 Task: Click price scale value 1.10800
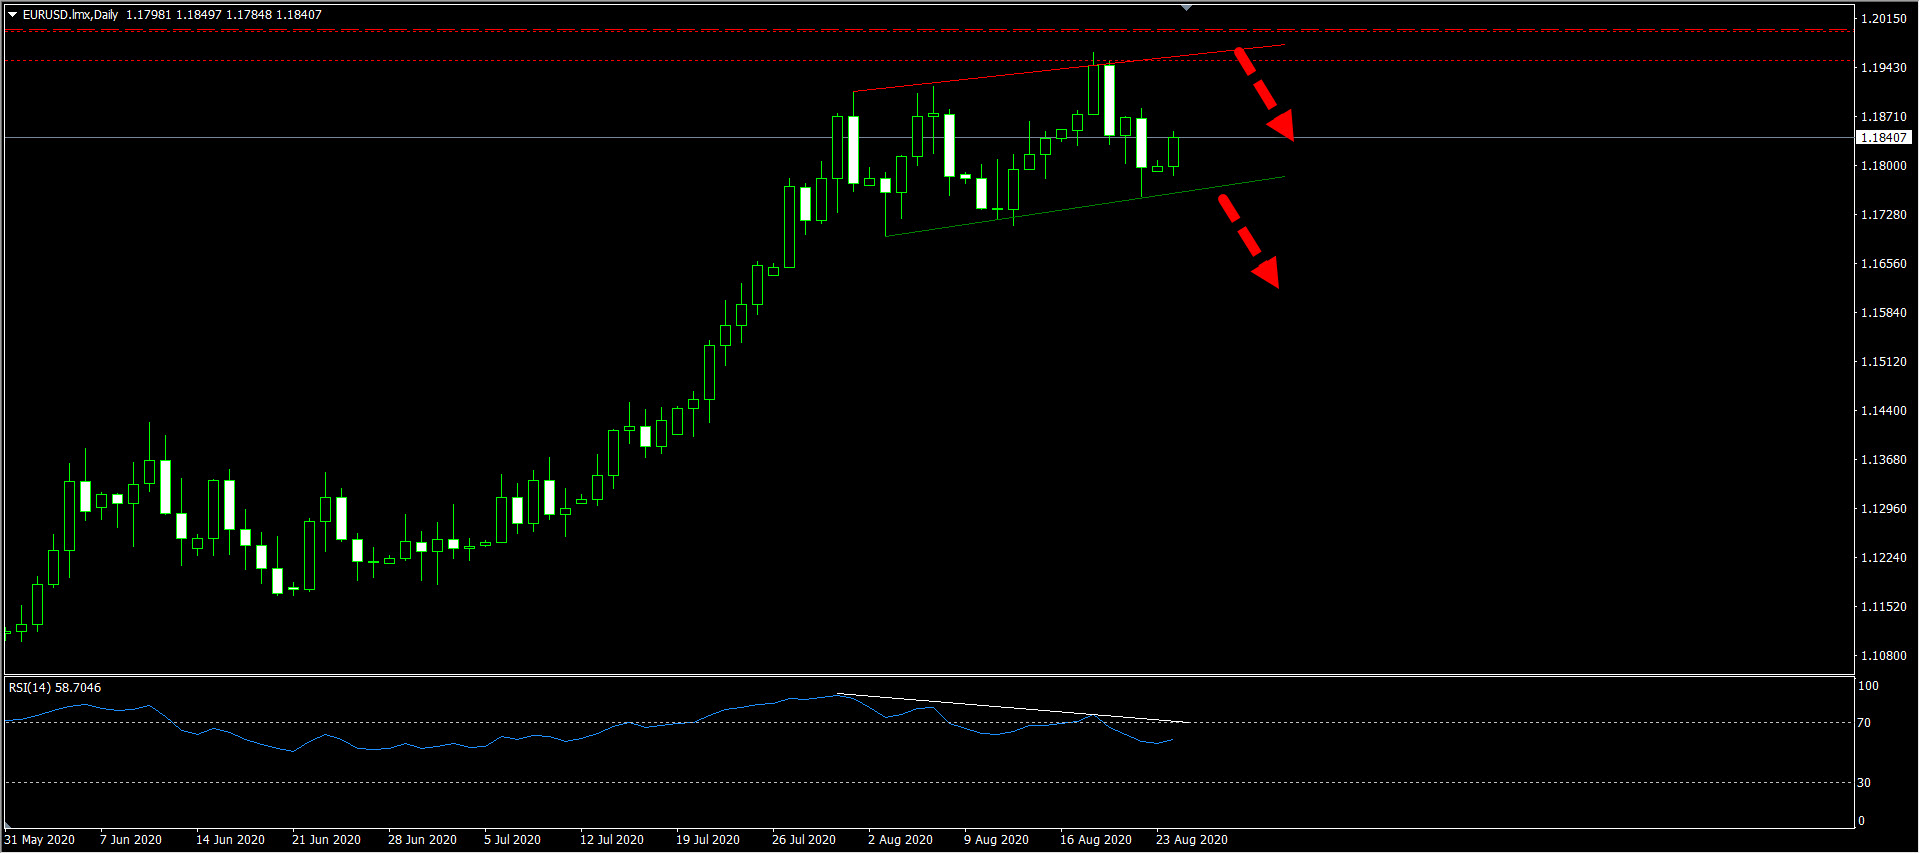pos(1884,656)
